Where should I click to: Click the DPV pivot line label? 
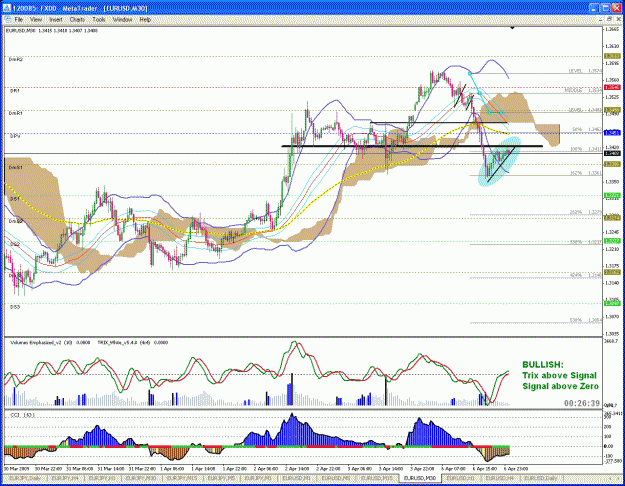tap(15, 136)
